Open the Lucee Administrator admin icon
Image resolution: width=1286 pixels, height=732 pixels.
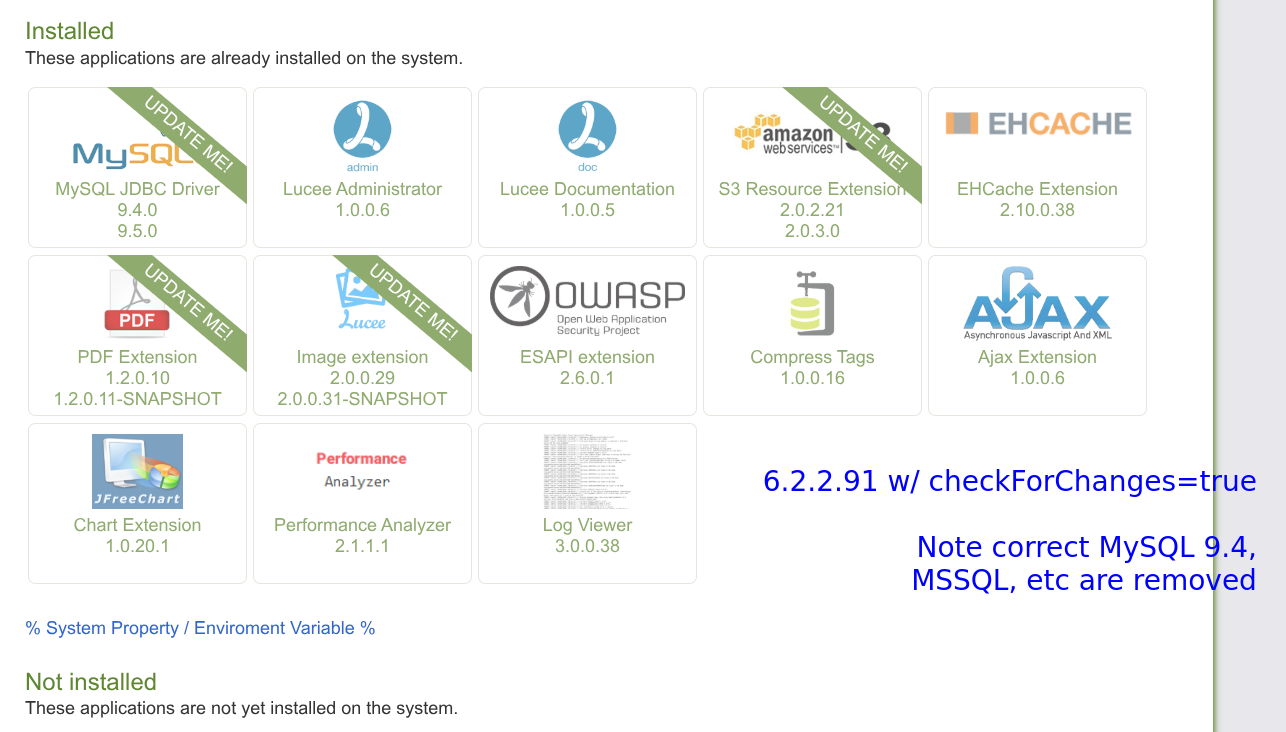[x=362, y=135]
